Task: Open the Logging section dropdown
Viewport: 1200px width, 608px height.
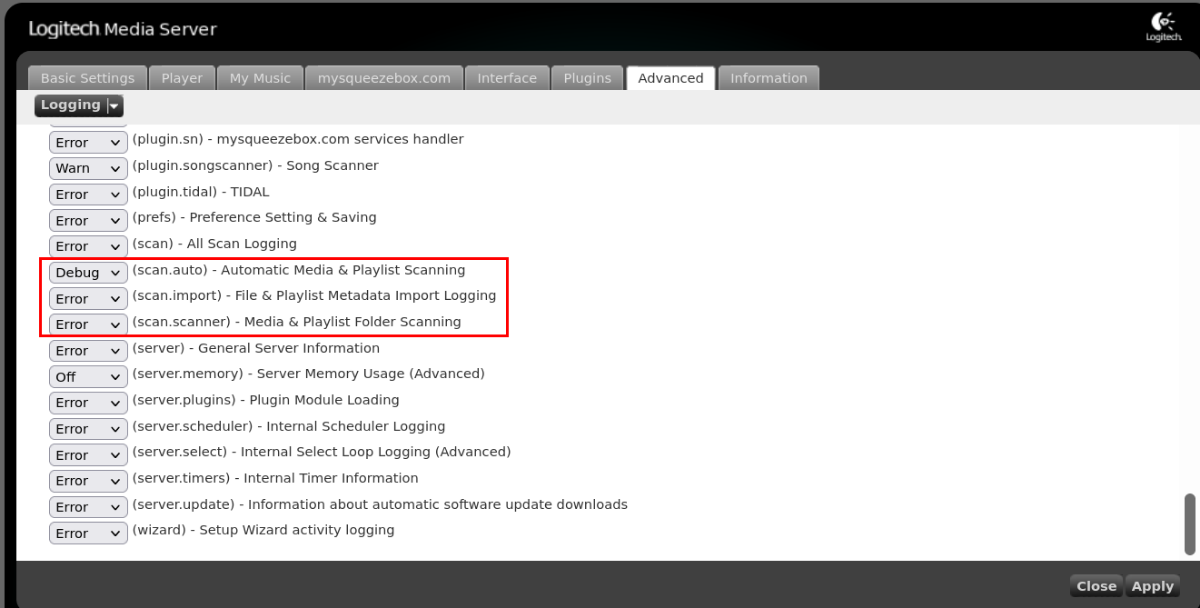Action: click(x=79, y=105)
